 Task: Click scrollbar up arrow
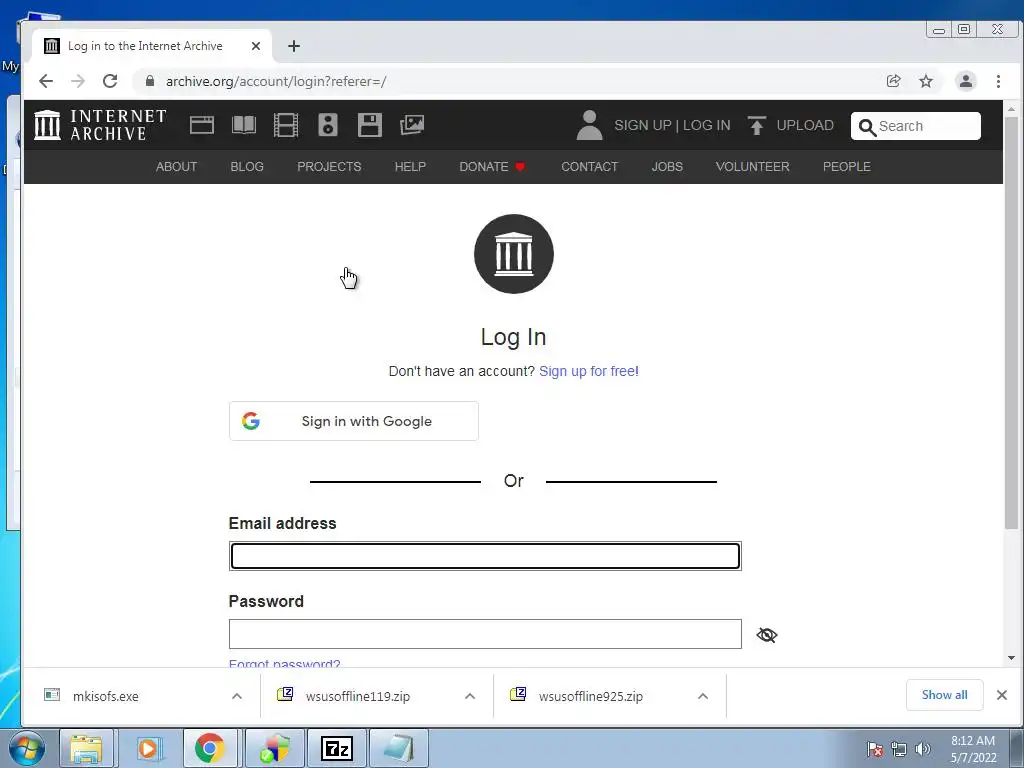(1011, 109)
